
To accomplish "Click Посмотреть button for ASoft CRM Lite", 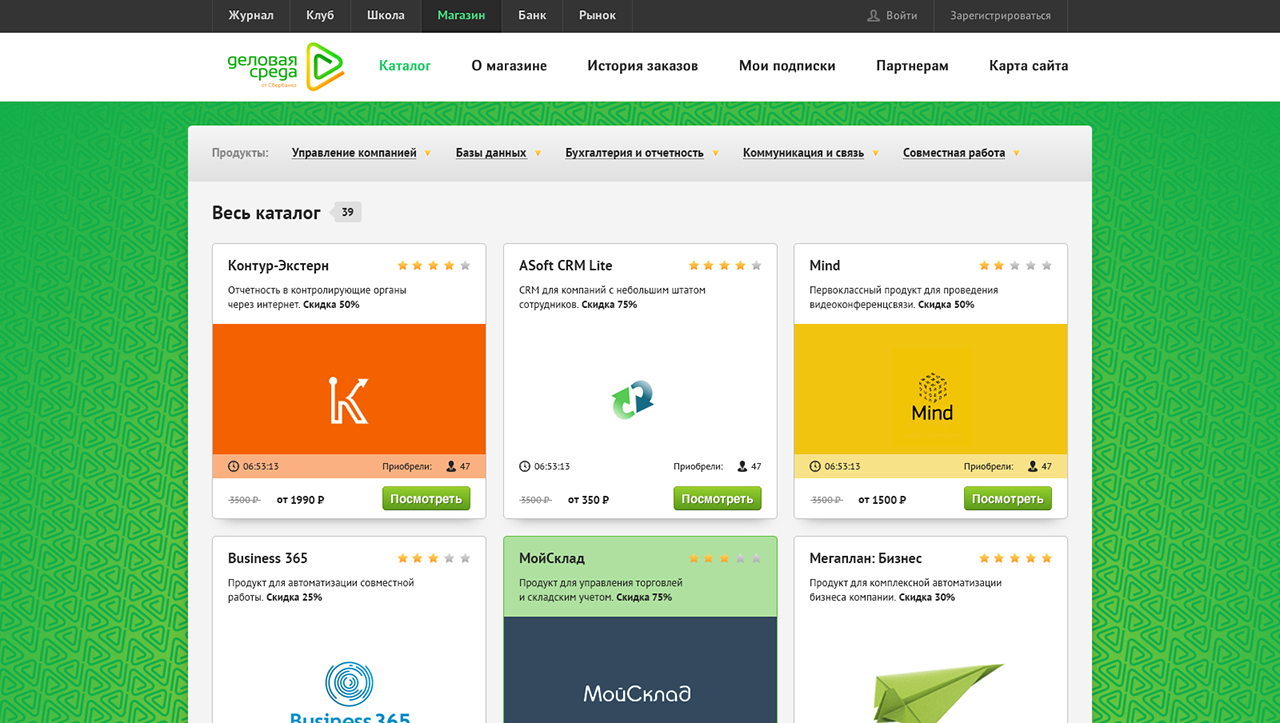I will click(x=717, y=498).
